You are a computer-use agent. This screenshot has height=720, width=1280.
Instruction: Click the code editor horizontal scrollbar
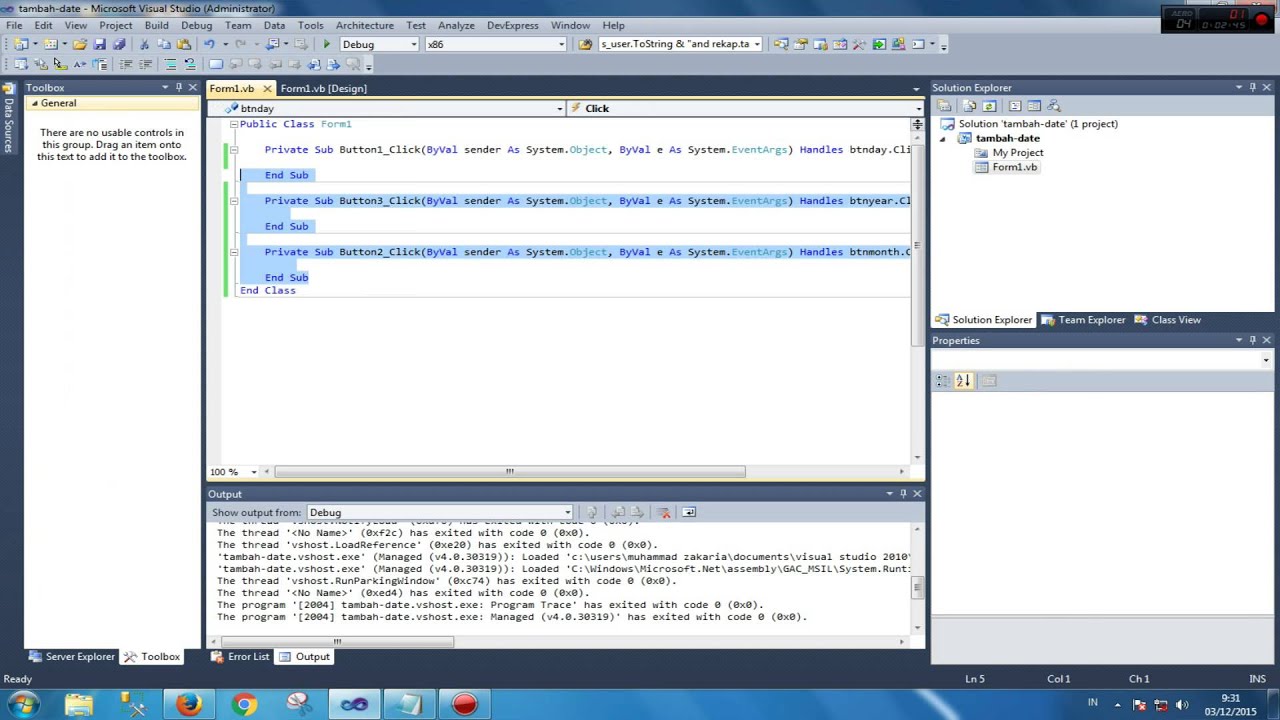point(510,472)
